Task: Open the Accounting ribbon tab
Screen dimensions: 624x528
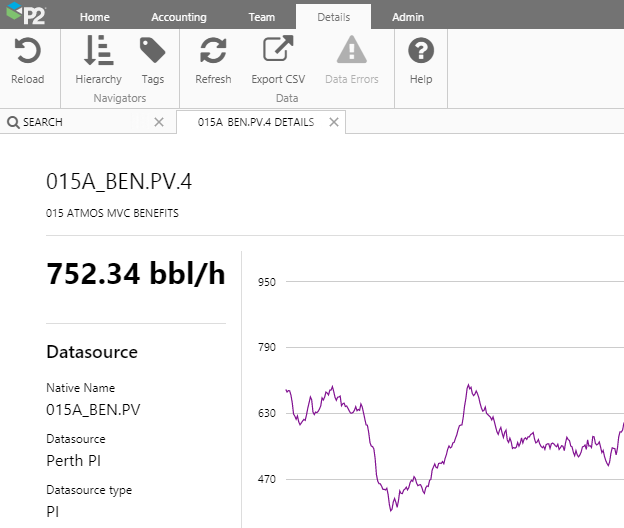Action: click(x=179, y=17)
